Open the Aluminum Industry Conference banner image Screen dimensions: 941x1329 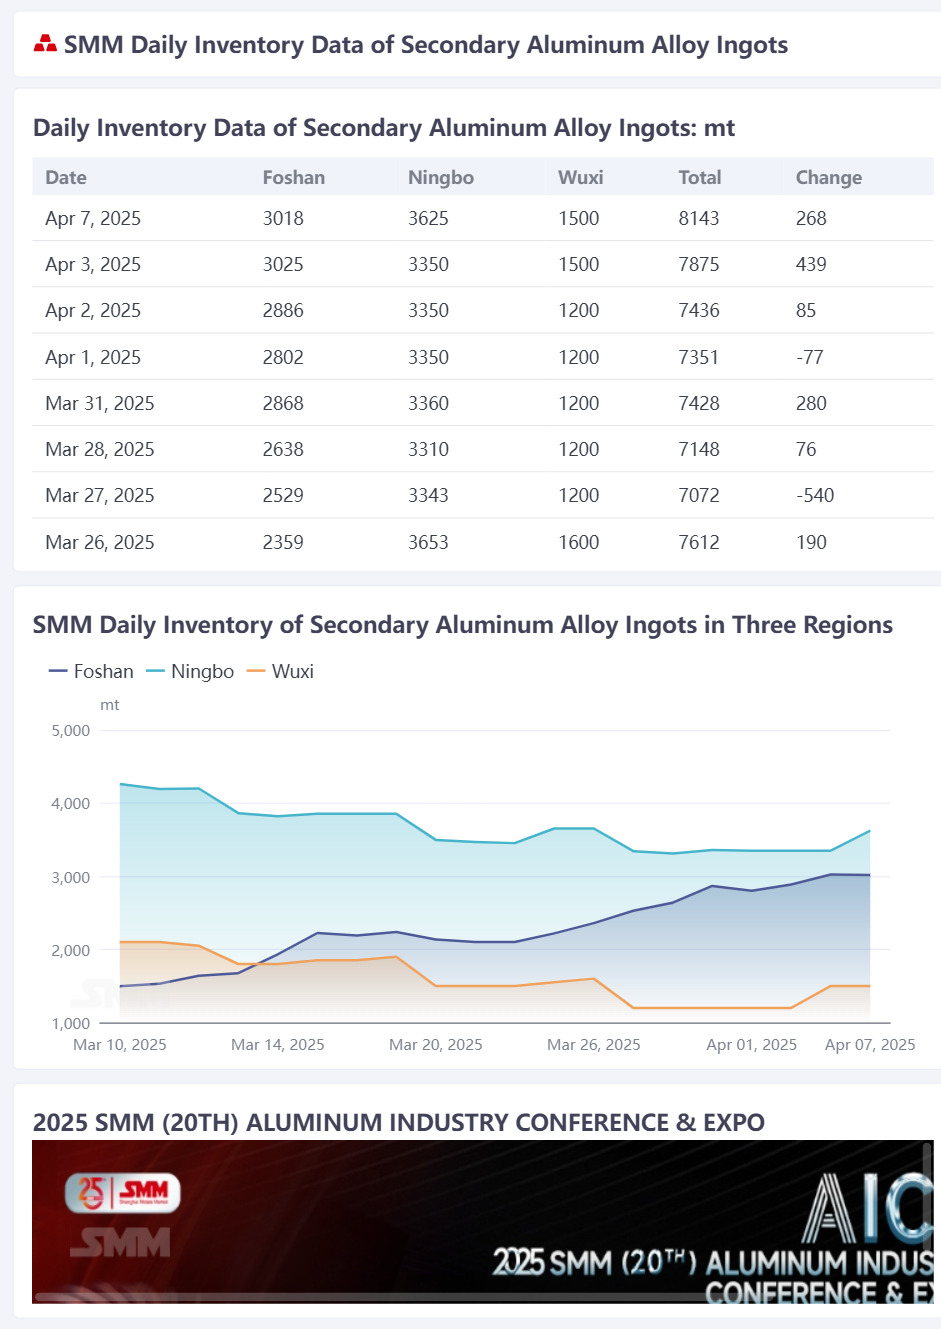(483, 1221)
